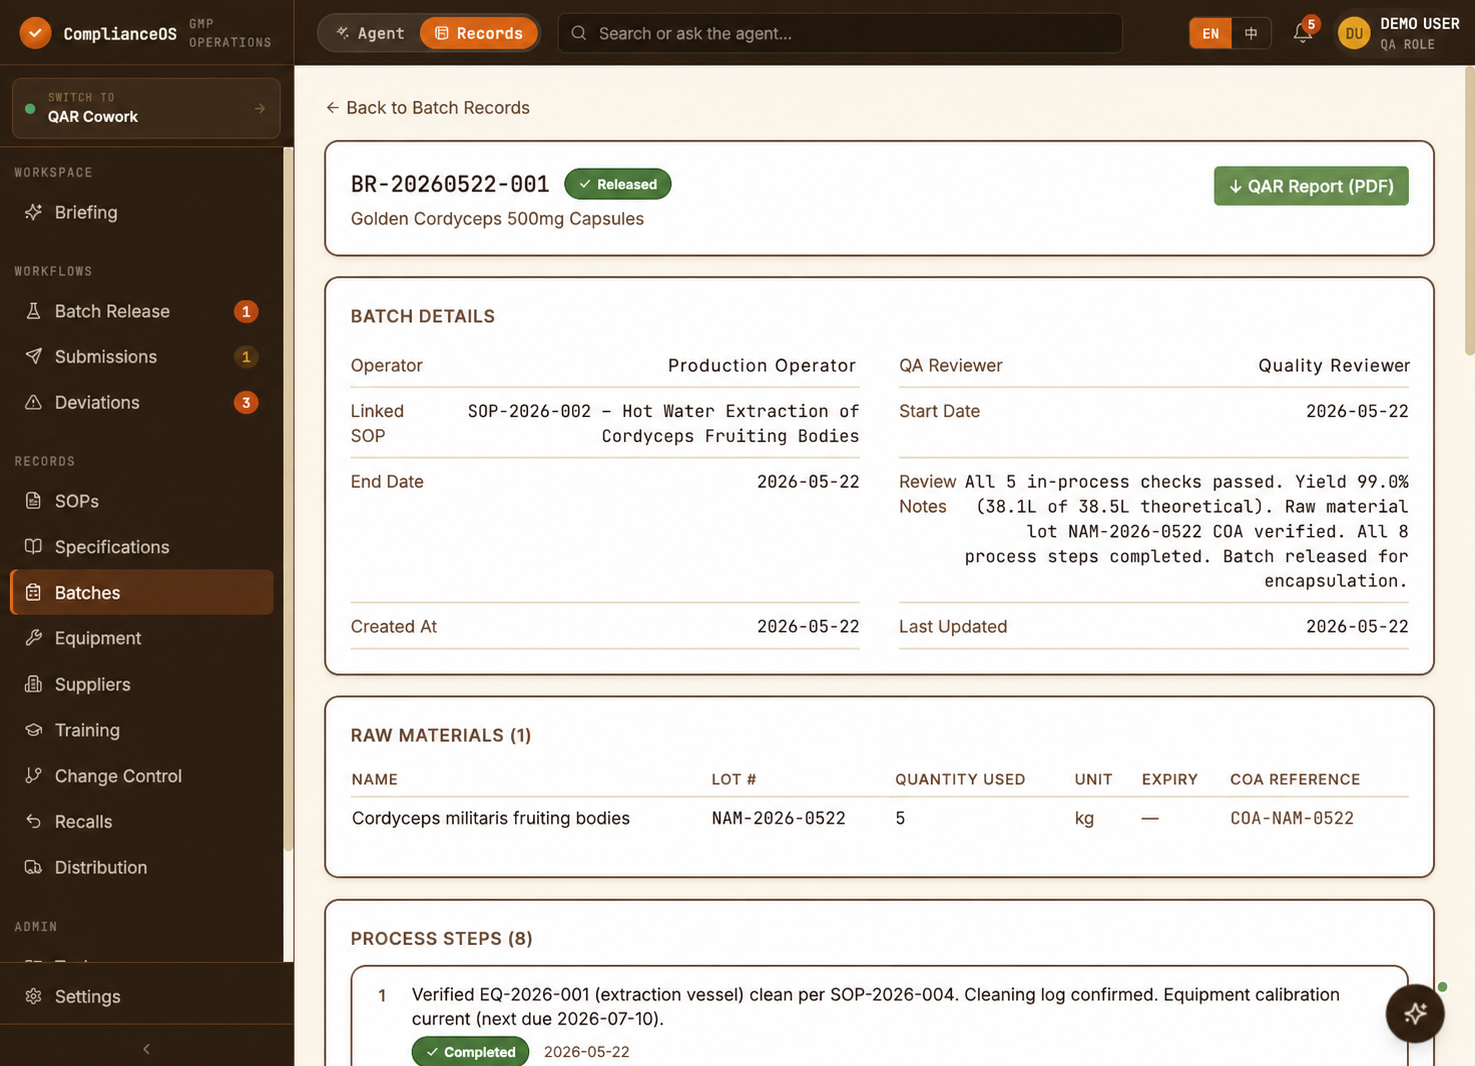Viewport: 1475px width, 1066px height.
Task: Click the RAW MATERIALS (1) heading
Action: tap(441, 735)
